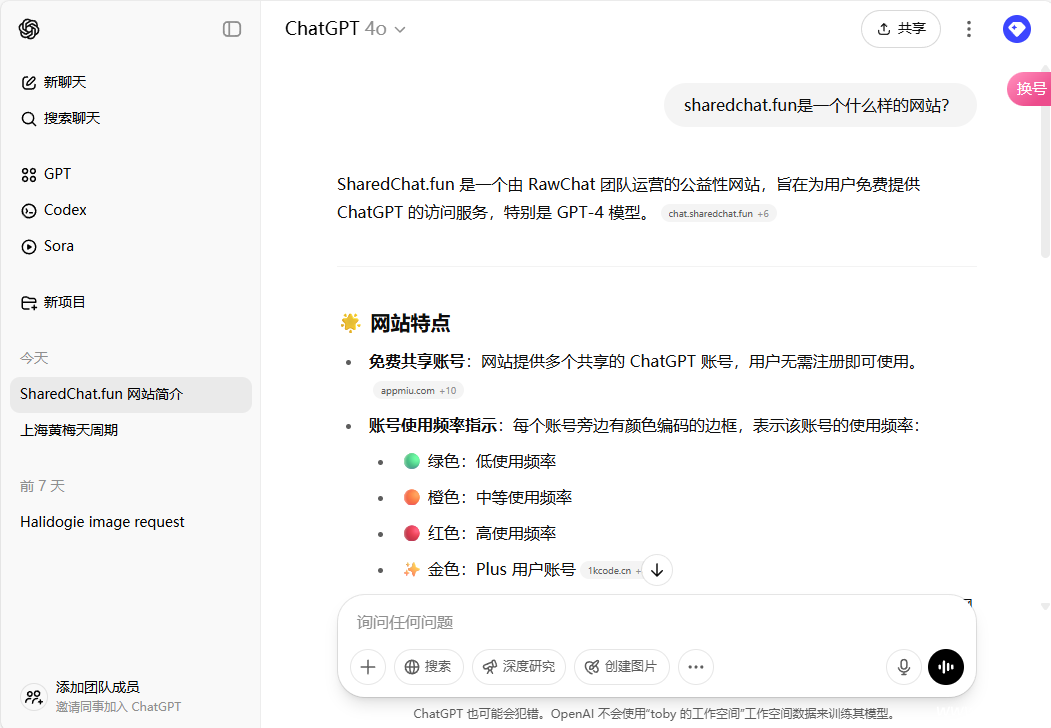Open the GPT explore page
Image resolution: width=1051 pixels, height=728 pixels.
point(57,174)
